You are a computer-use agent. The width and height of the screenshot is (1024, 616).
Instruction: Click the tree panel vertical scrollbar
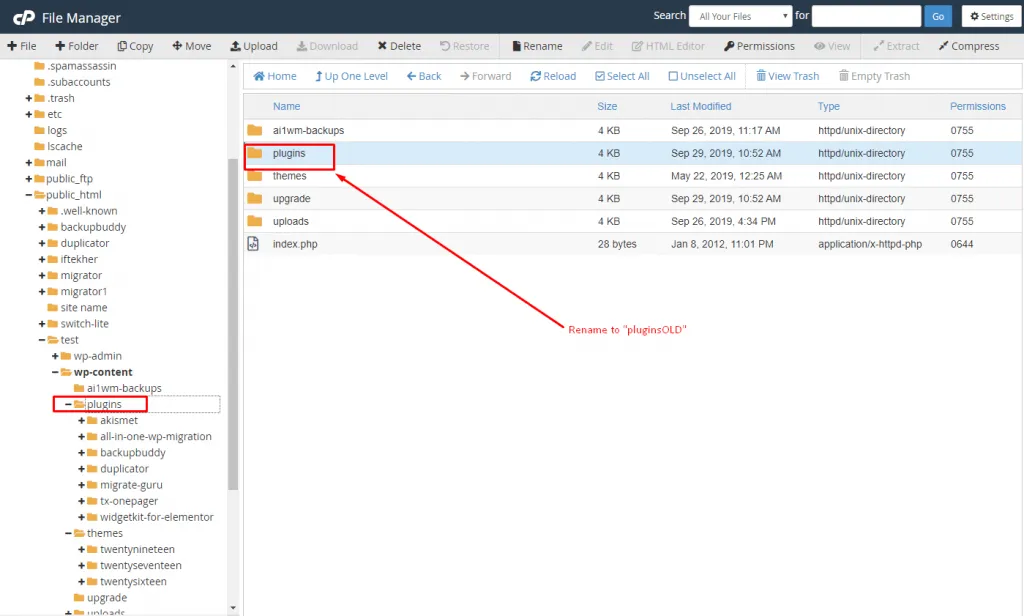(233, 324)
